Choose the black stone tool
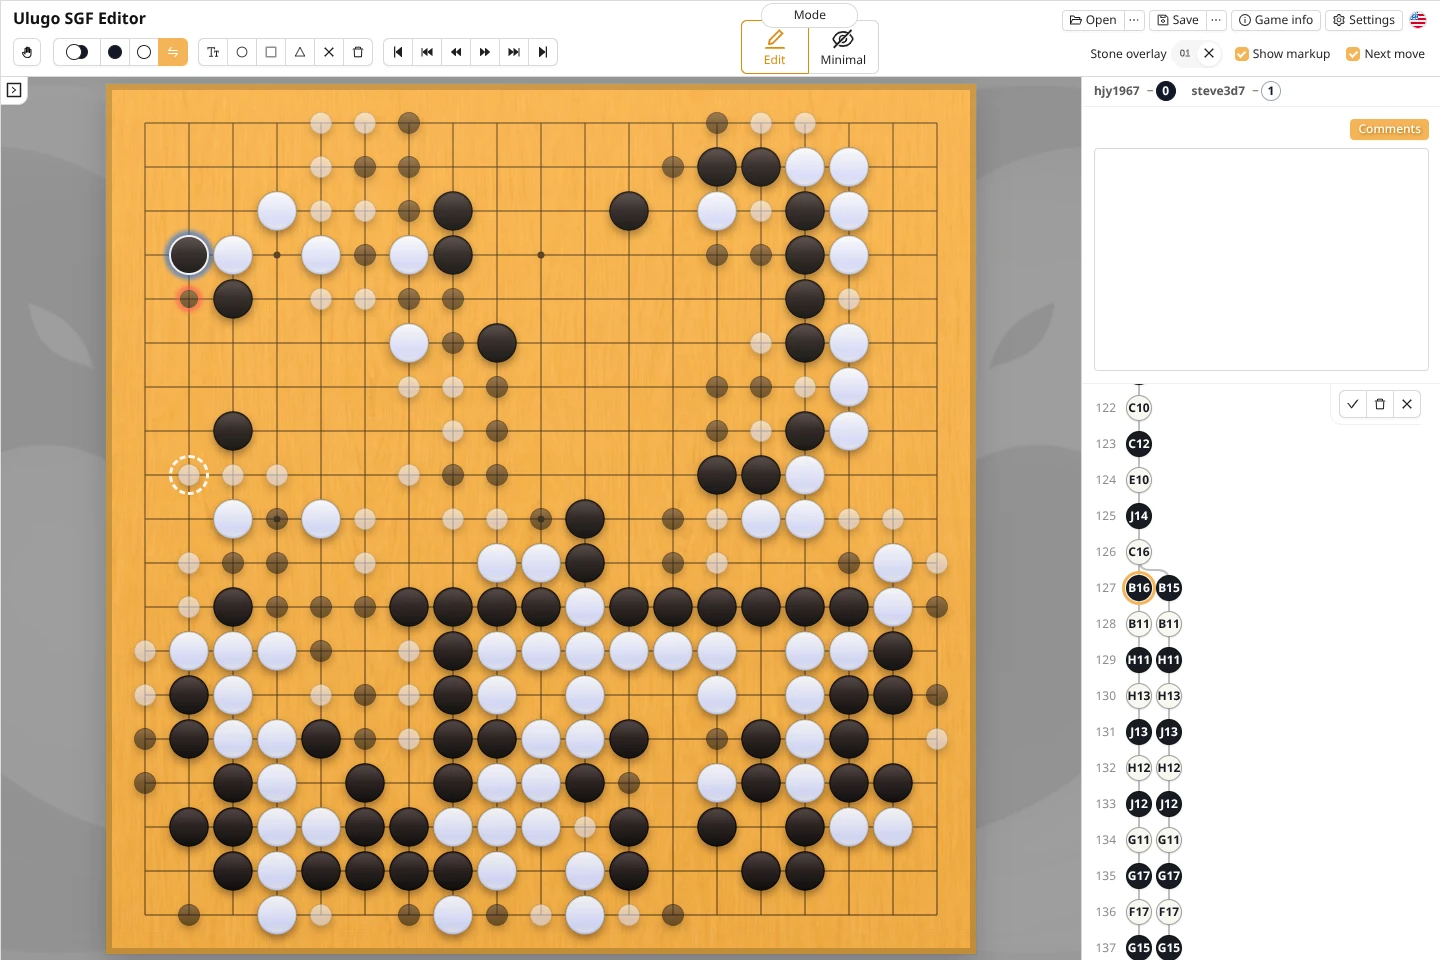The image size is (1440, 960). (115, 52)
